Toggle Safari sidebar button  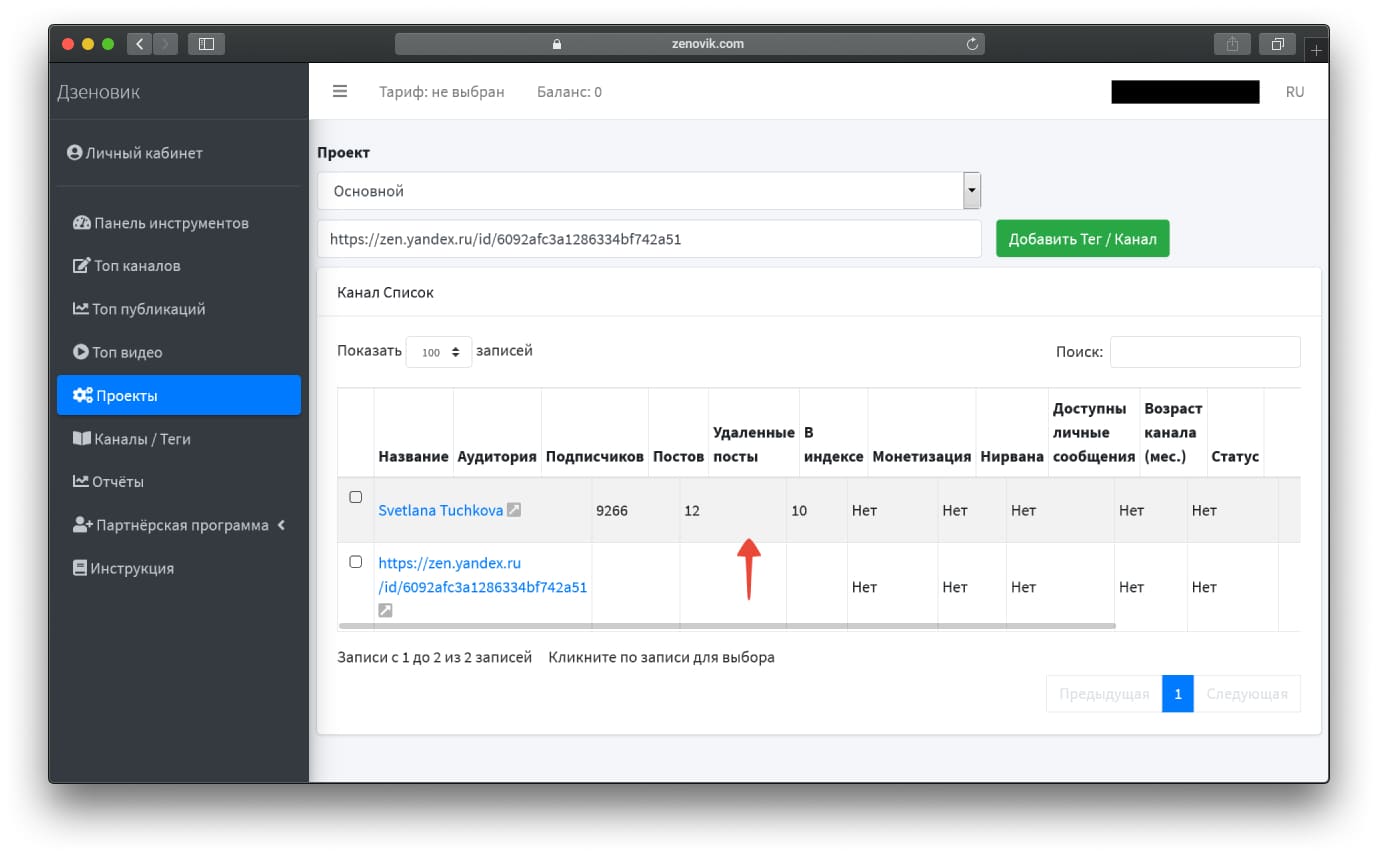(206, 44)
